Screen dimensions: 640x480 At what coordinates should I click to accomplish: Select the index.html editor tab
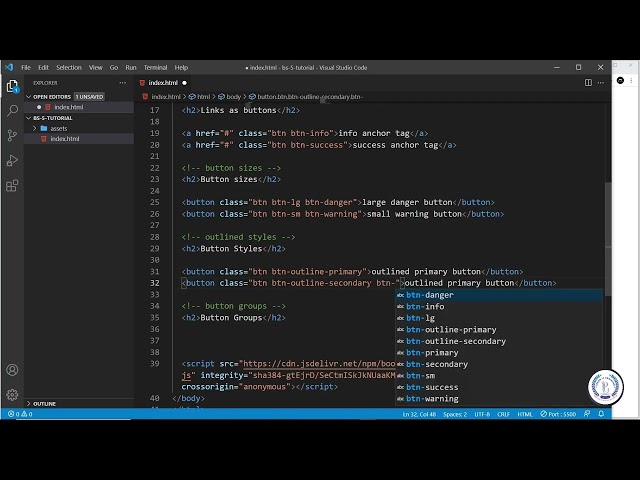tap(163, 83)
